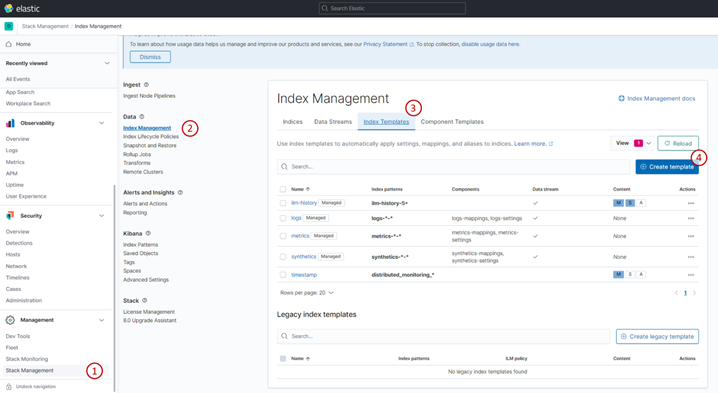Click the Undock navigation lock icon

point(9,387)
